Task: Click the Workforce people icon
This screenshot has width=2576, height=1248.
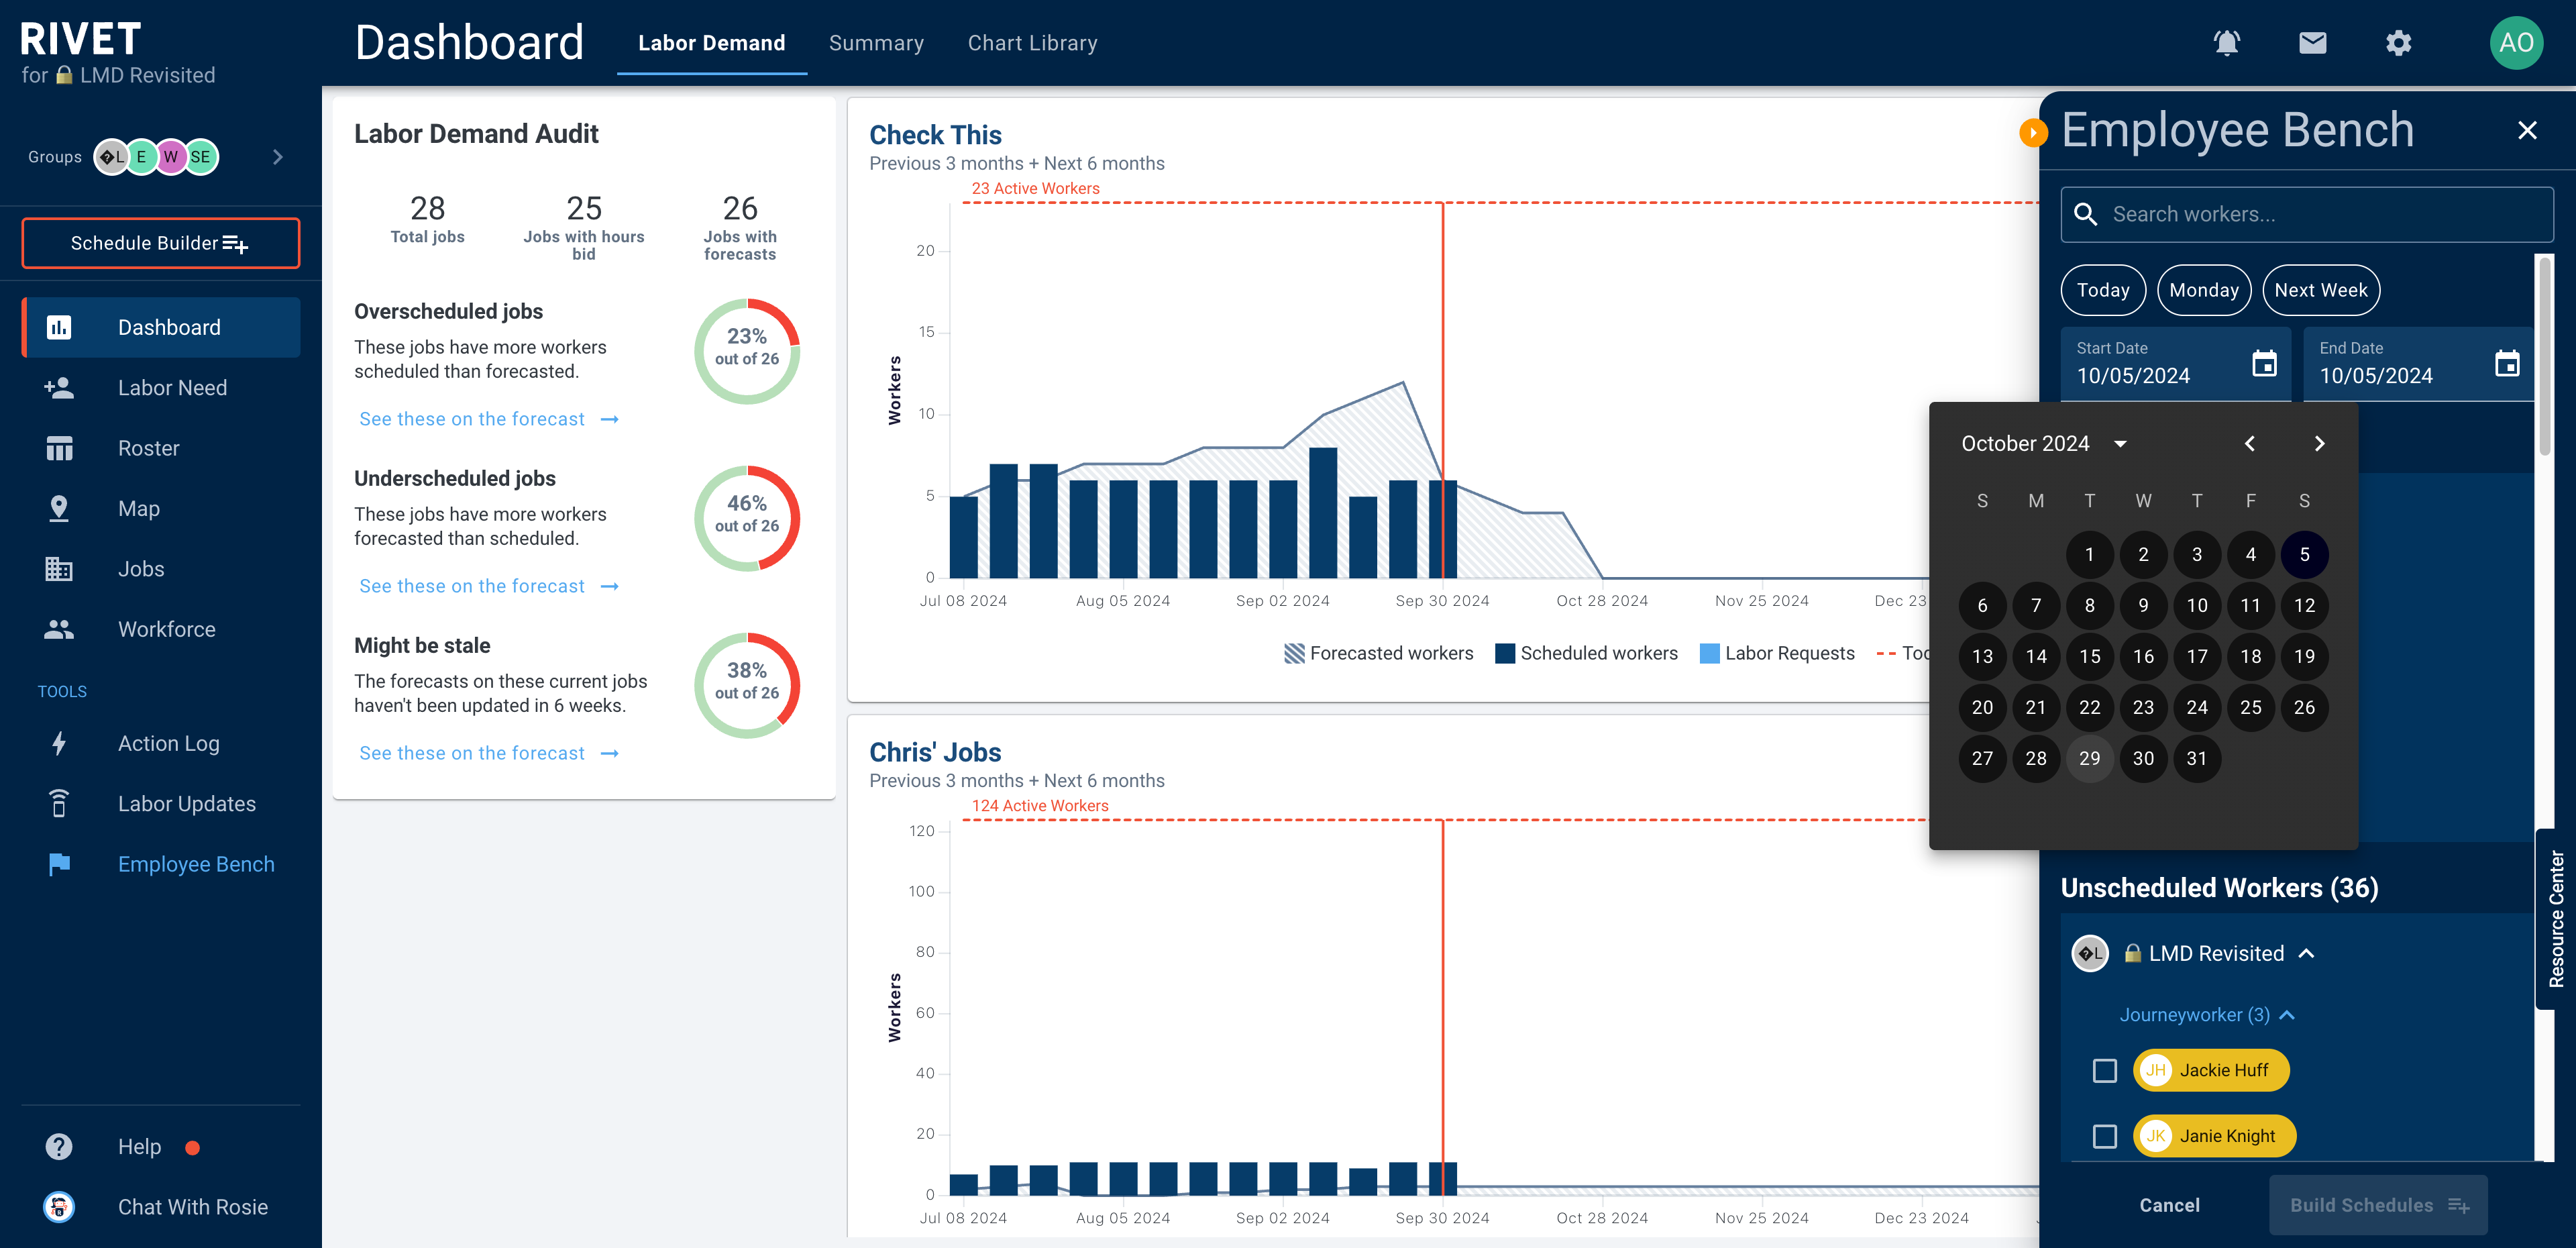Action: point(59,629)
